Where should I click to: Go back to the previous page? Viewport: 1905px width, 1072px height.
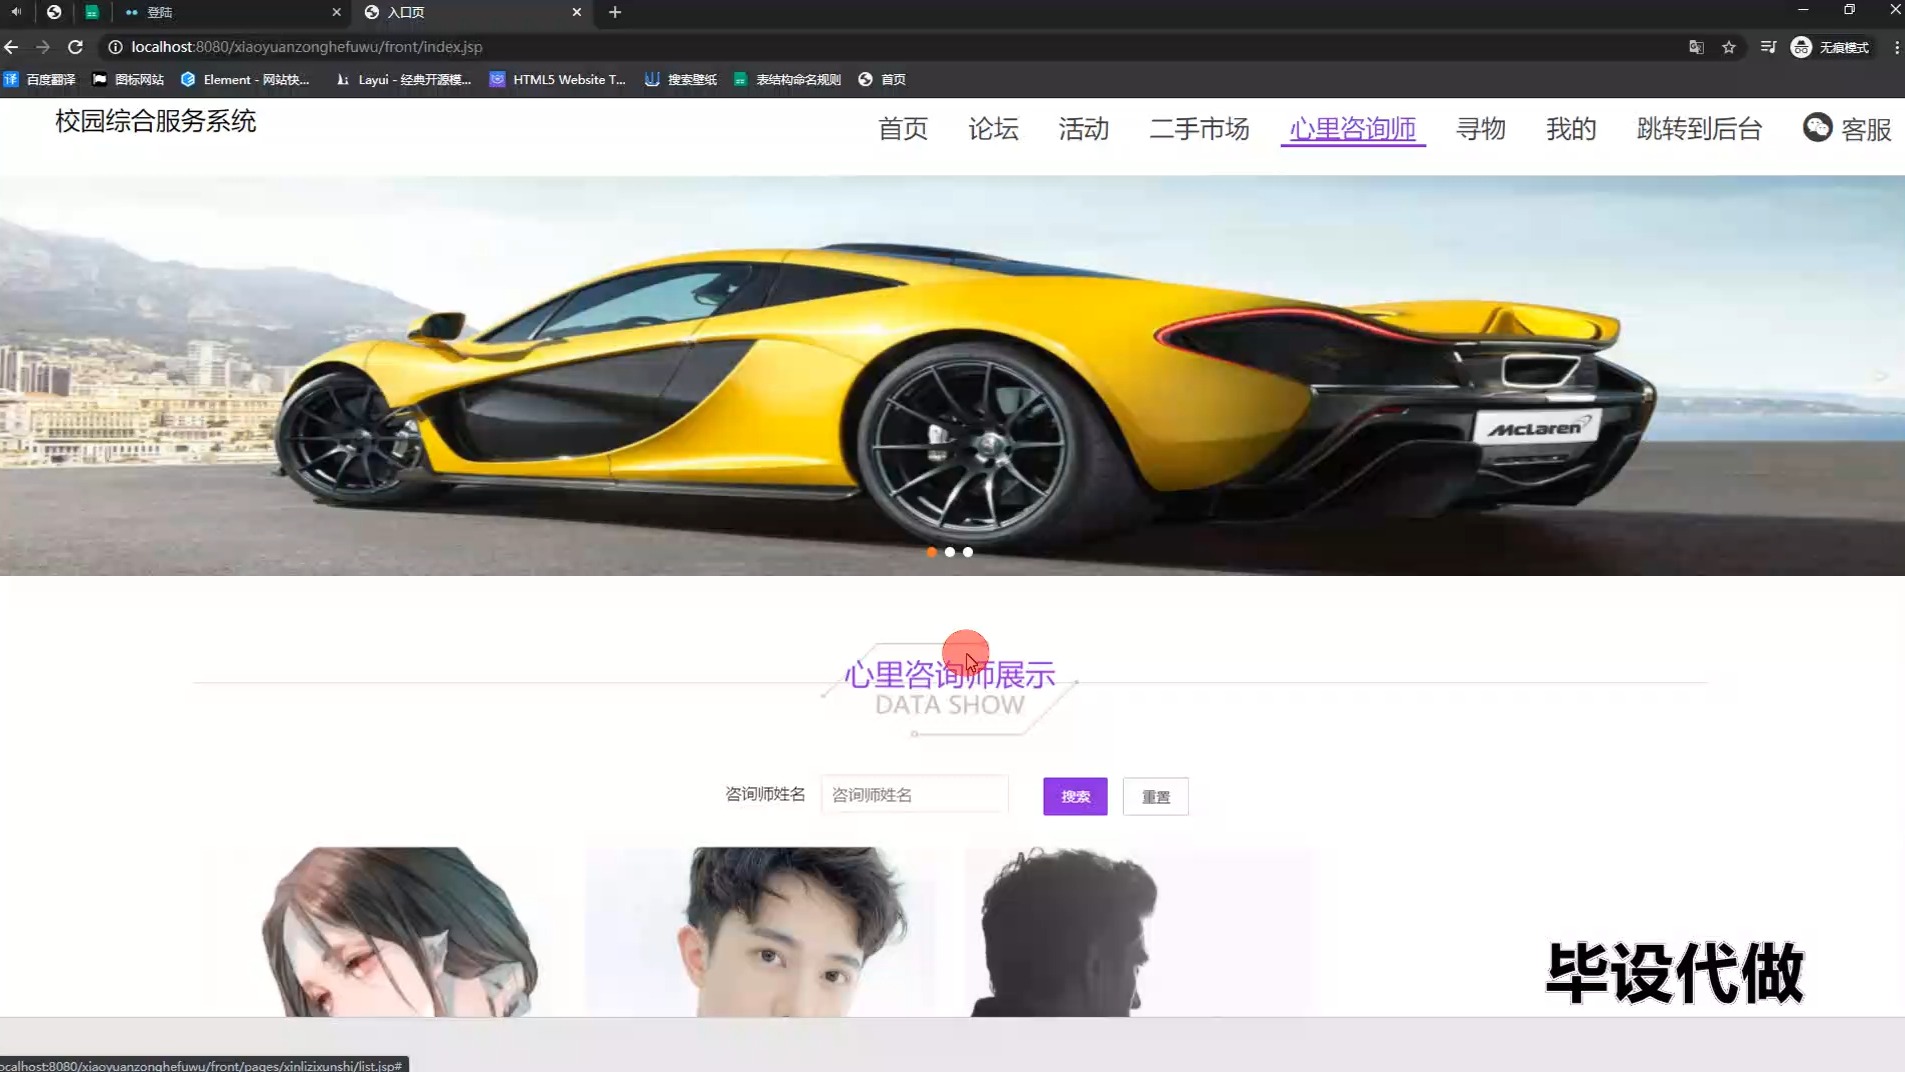[x=11, y=47]
